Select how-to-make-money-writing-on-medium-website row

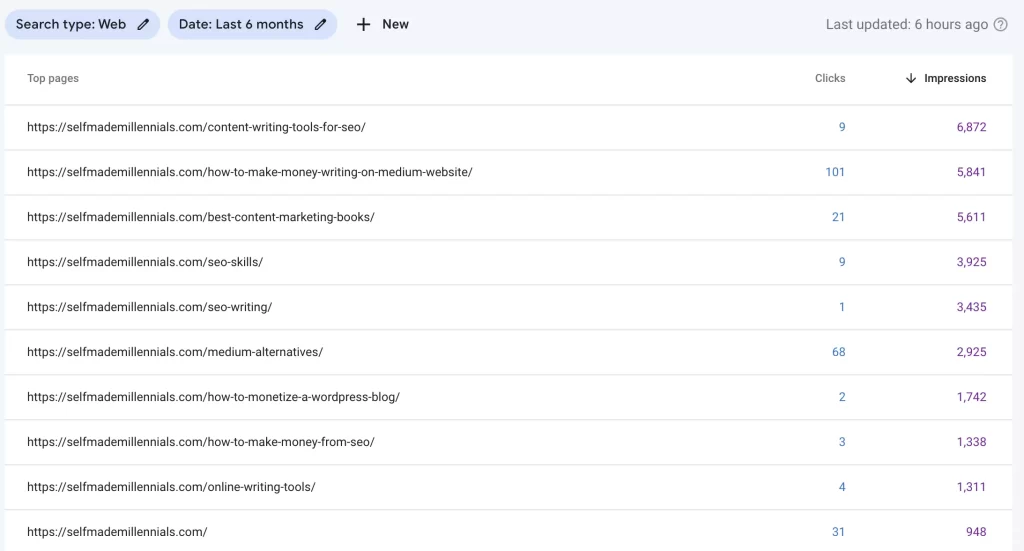pyautogui.click(x=249, y=172)
